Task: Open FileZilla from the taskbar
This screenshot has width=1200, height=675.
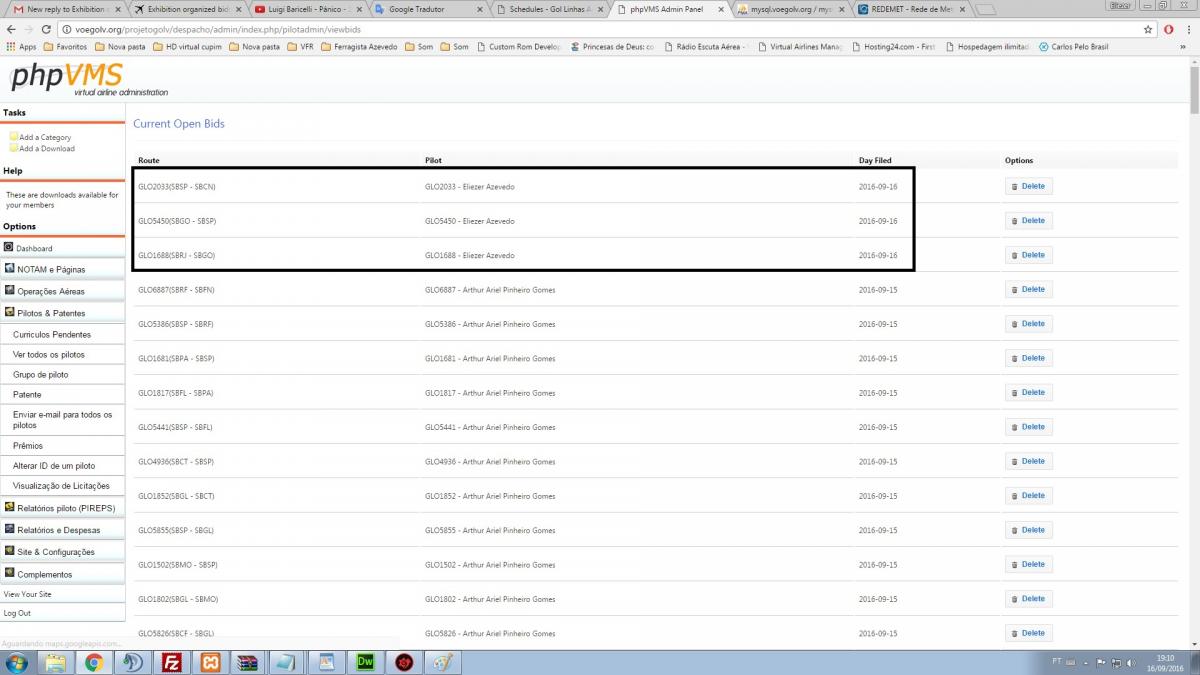Action: (x=171, y=662)
